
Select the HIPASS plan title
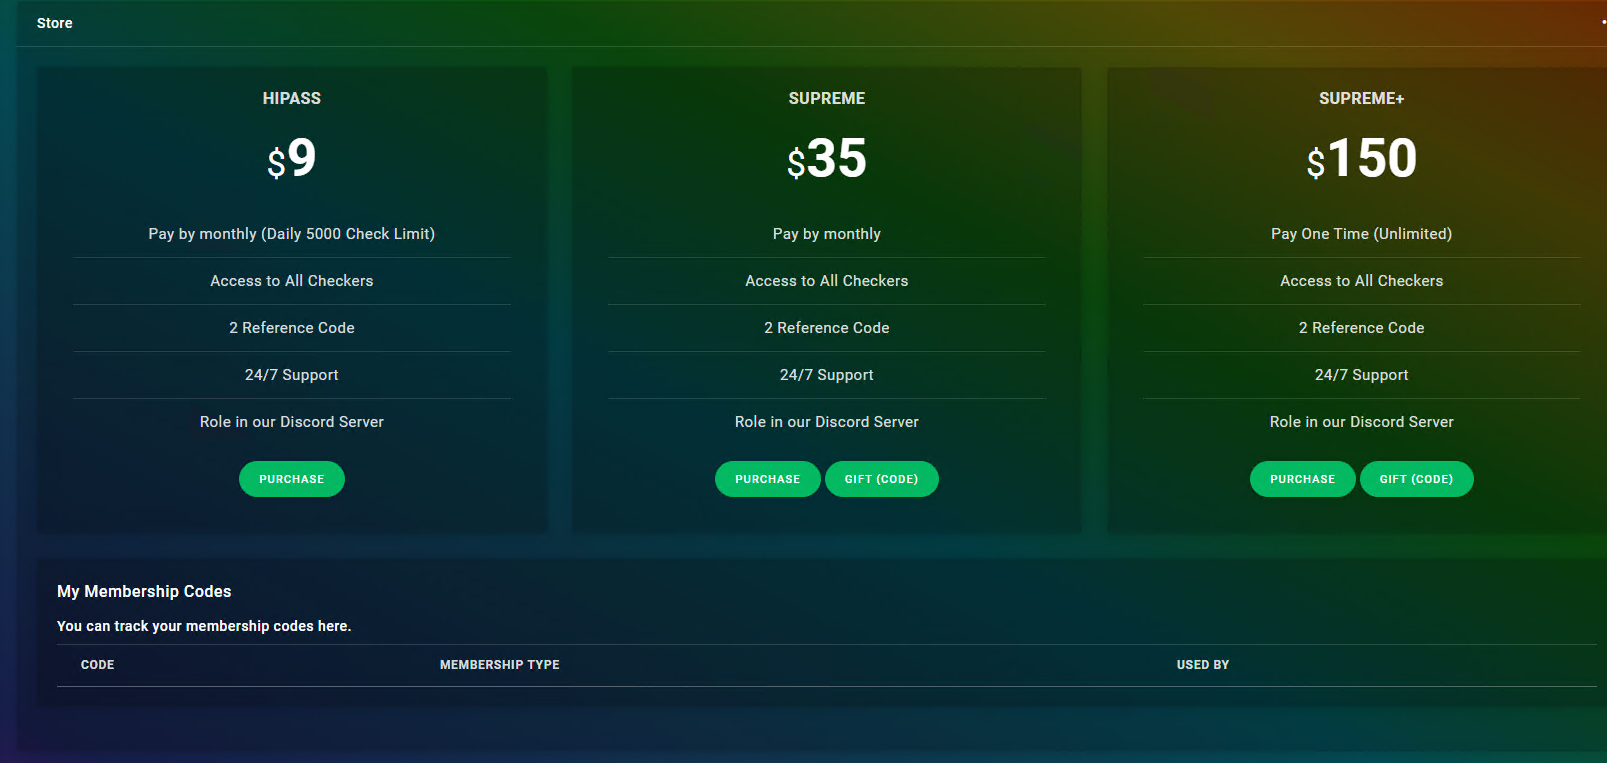coord(292,98)
